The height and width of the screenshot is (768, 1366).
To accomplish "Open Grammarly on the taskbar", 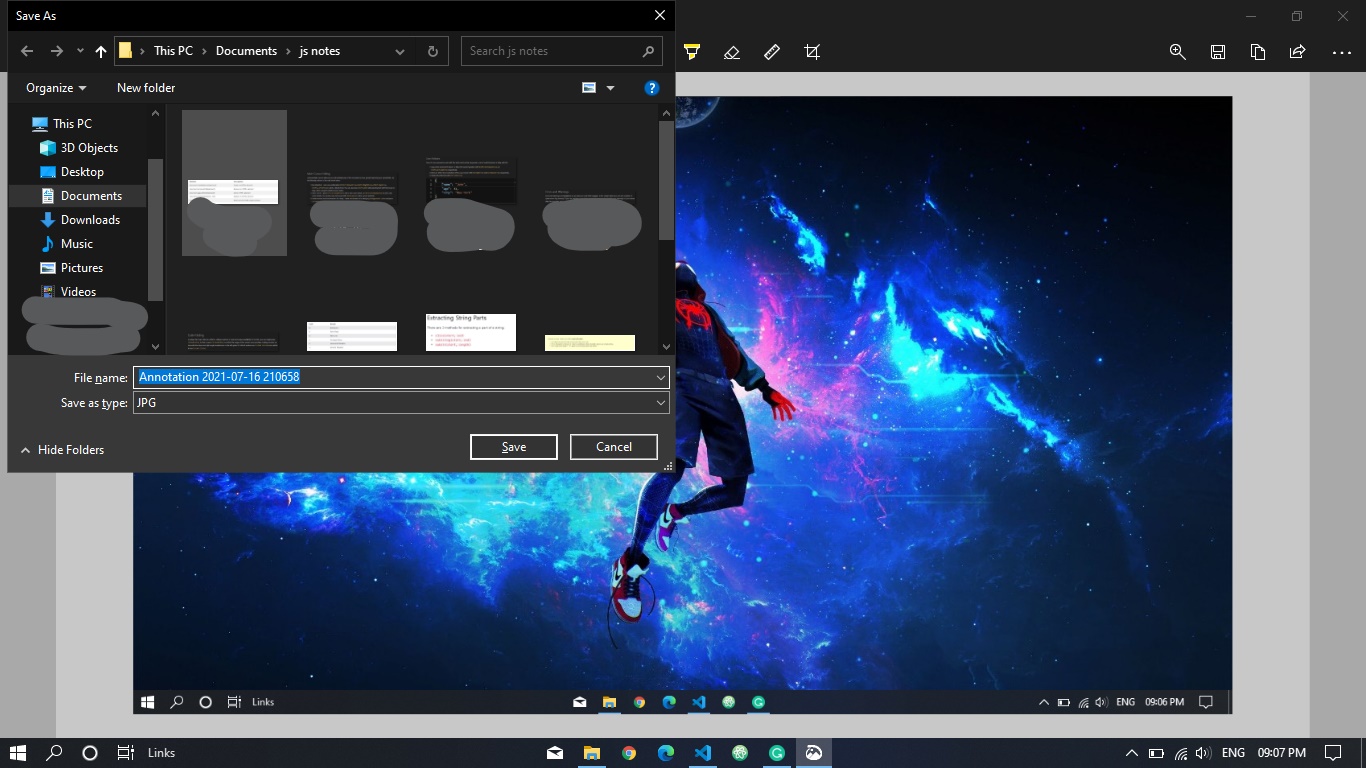I will click(x=777, y=753).
